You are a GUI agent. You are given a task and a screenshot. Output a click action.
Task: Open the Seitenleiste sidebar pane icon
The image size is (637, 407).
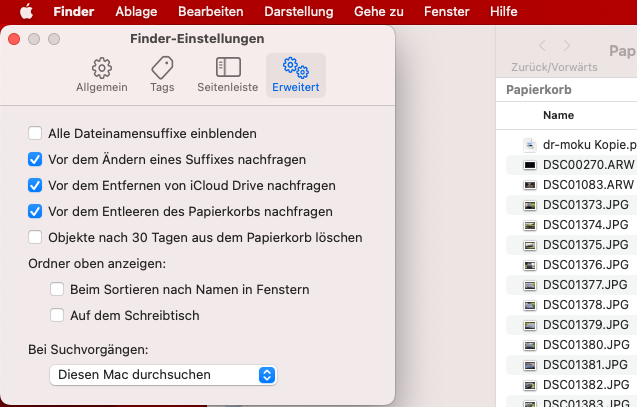pyautogui.click(x=228, y=67)
